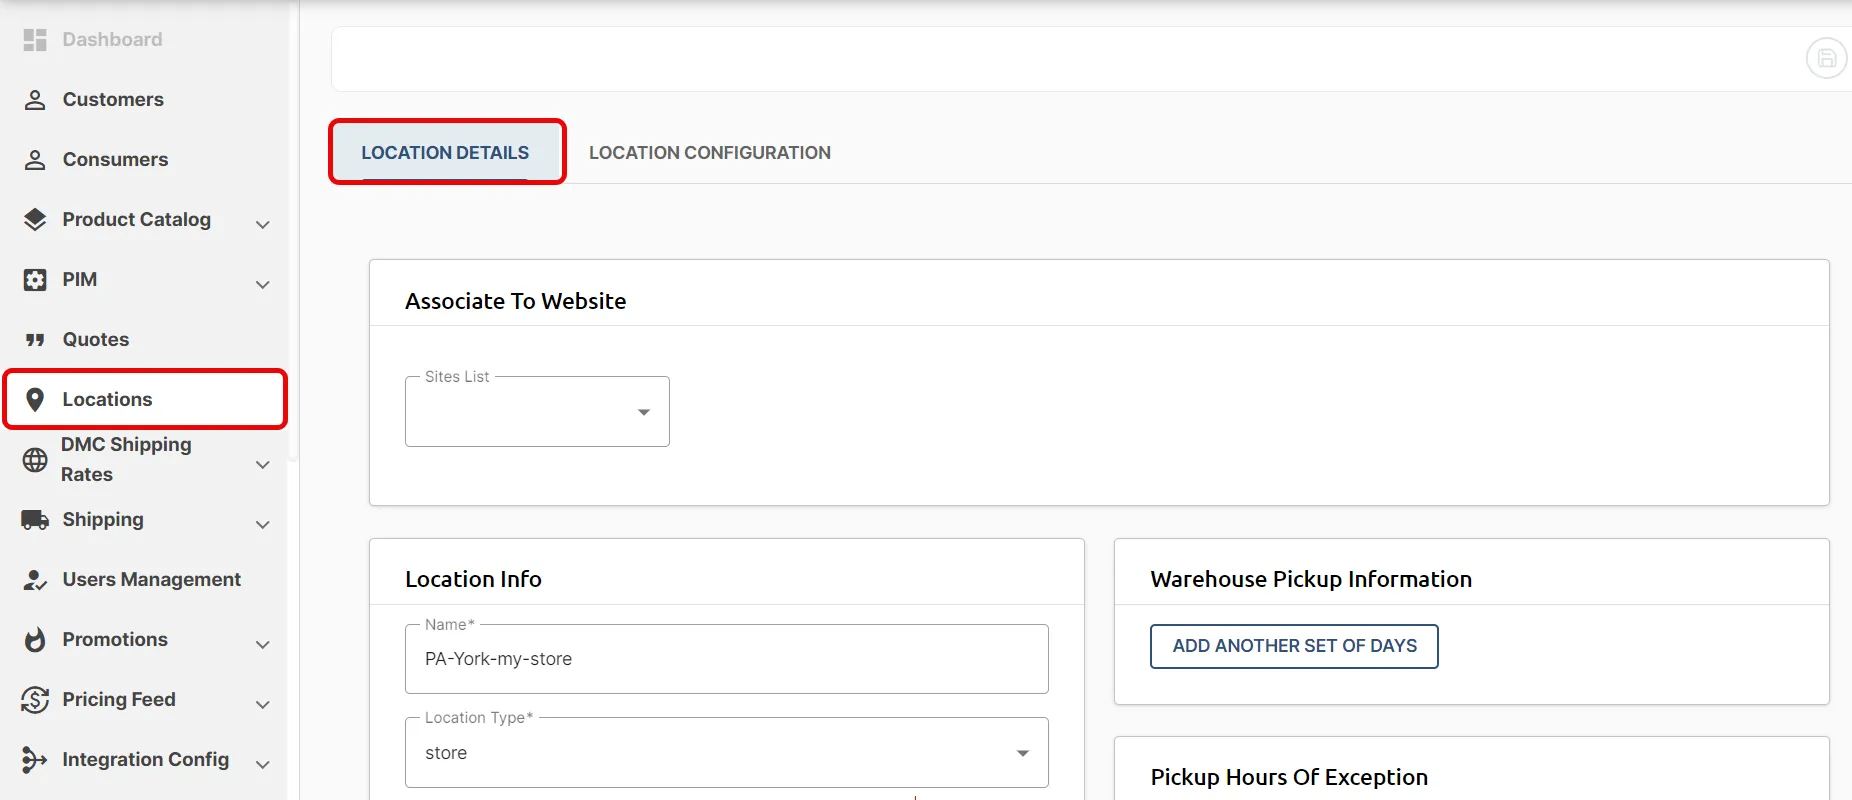Click the Warehouse Pickup Information heading
1852x800 pixels.
[x=1311, y=579]
